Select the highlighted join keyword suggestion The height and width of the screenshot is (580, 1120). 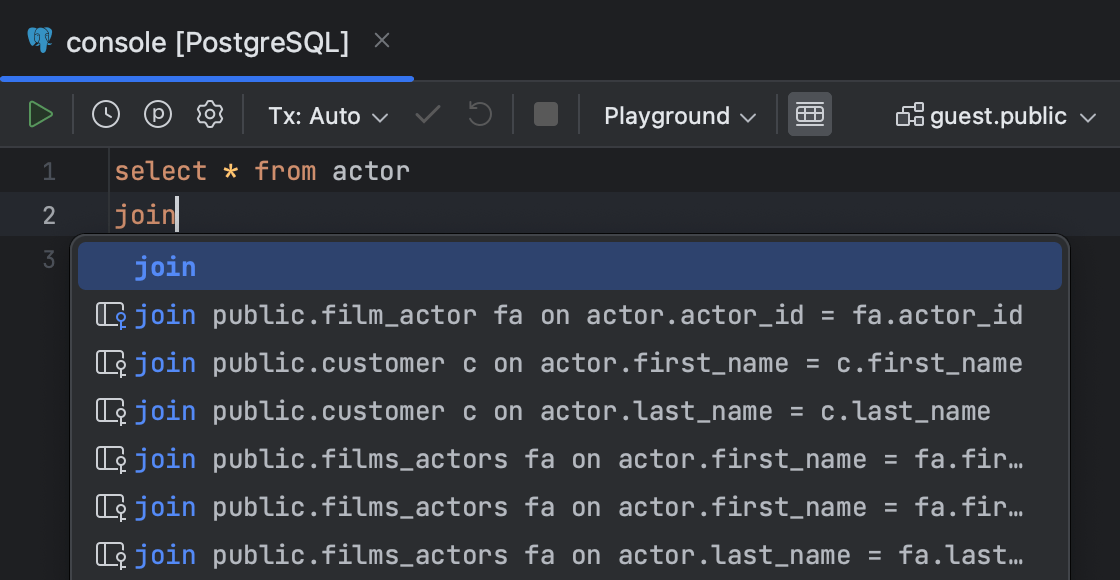[x=165, y=266]
